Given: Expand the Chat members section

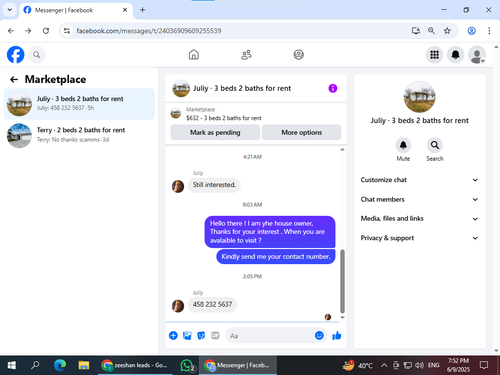Looking at the screenshot, I should (419, 199).
